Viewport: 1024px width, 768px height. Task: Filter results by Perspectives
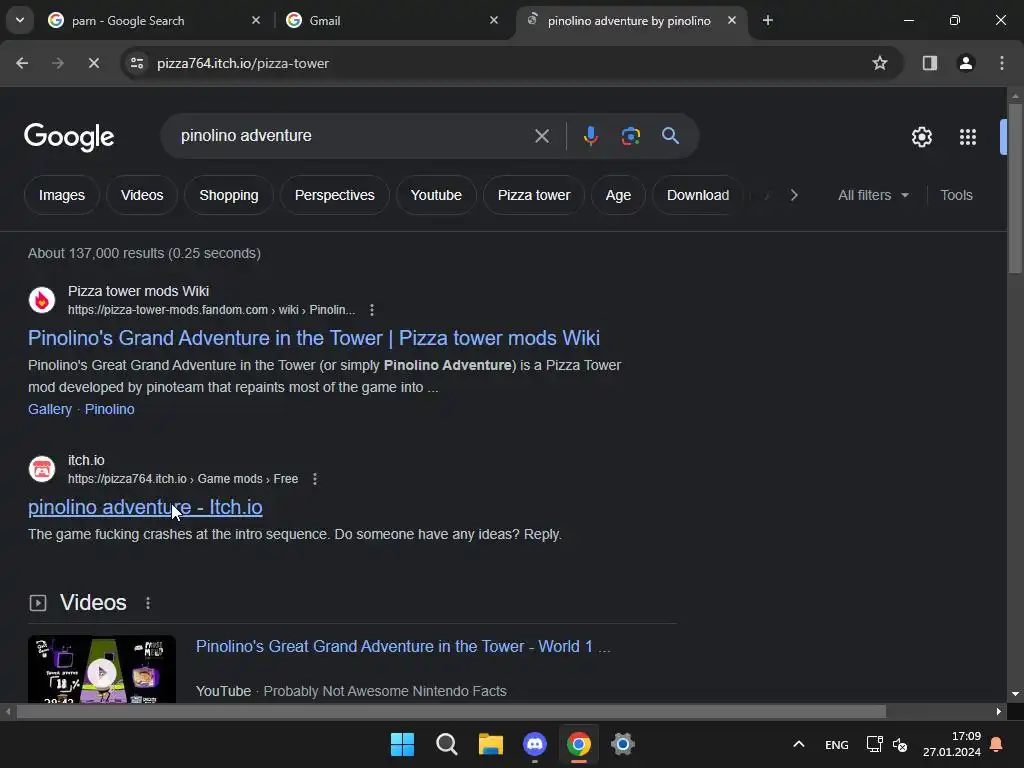334,195
